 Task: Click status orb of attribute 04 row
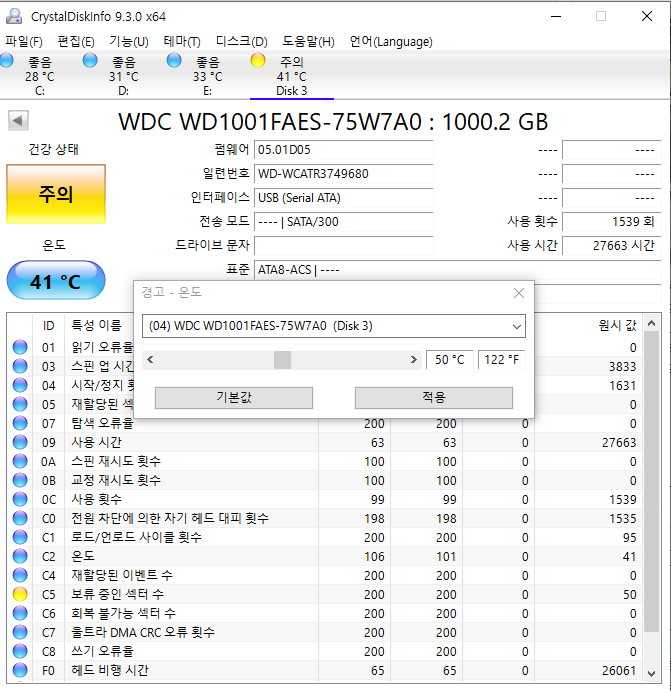click(20, 385)
